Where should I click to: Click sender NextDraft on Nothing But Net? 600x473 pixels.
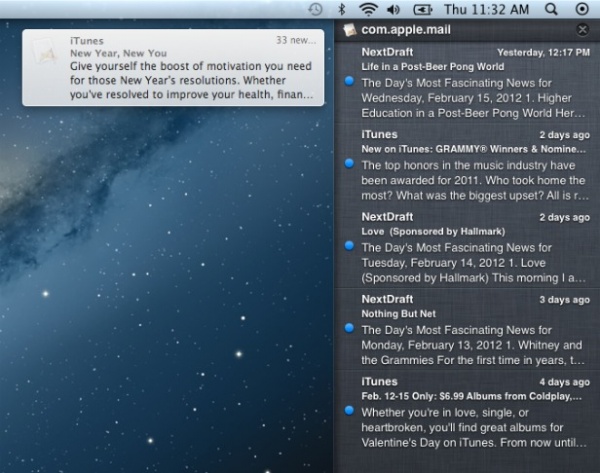pos(387,299)
